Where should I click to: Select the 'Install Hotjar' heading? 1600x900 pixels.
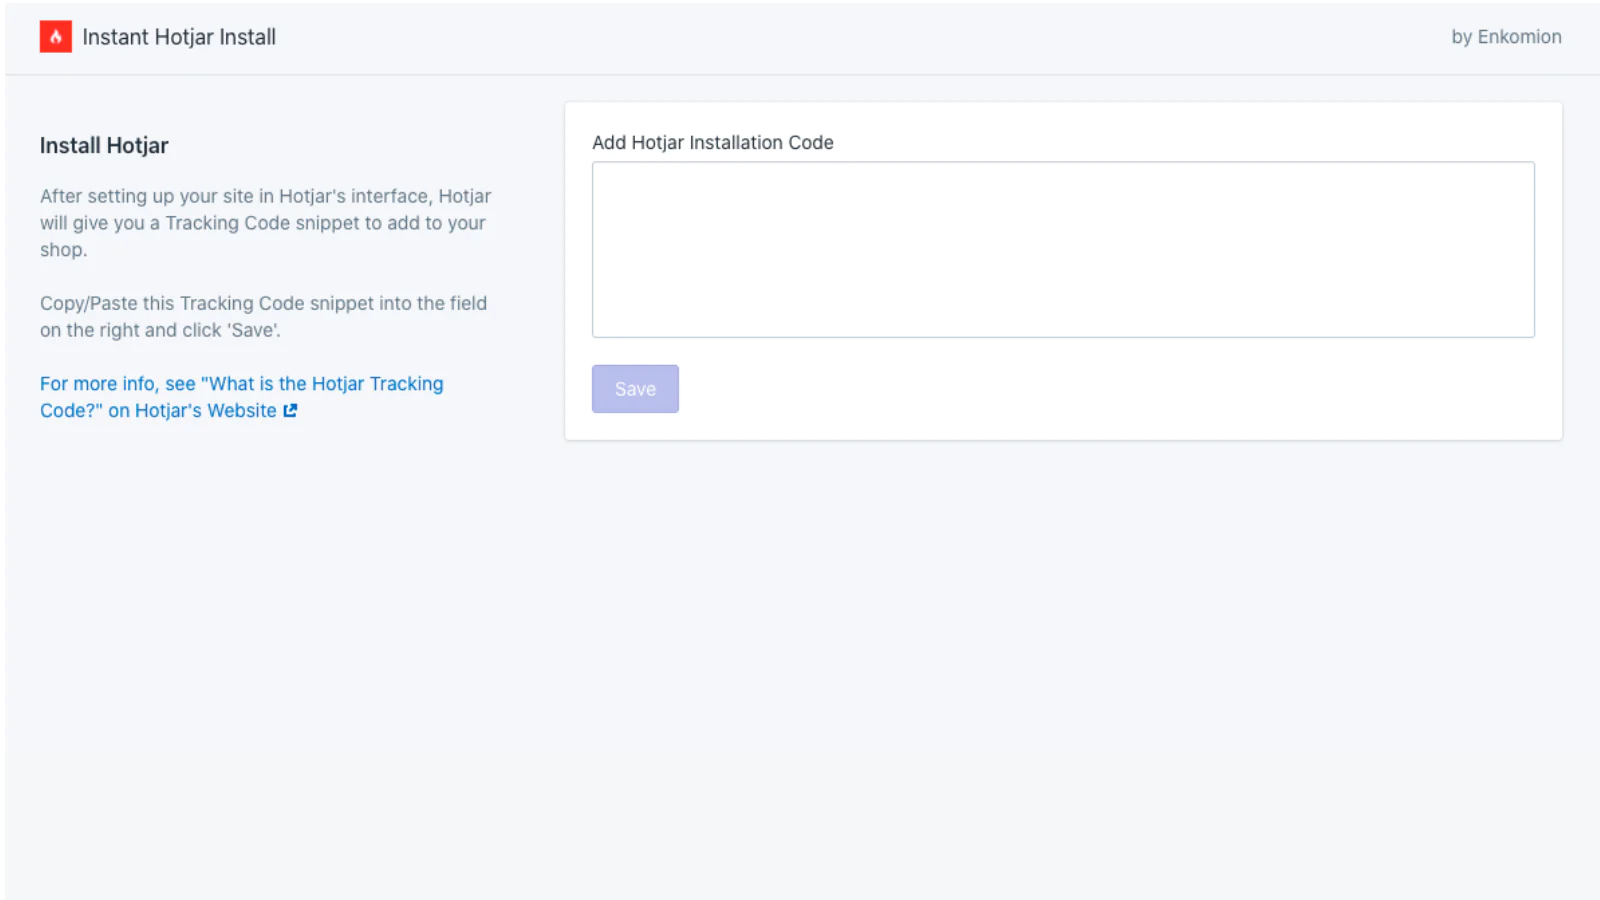[x=104, y=146]
